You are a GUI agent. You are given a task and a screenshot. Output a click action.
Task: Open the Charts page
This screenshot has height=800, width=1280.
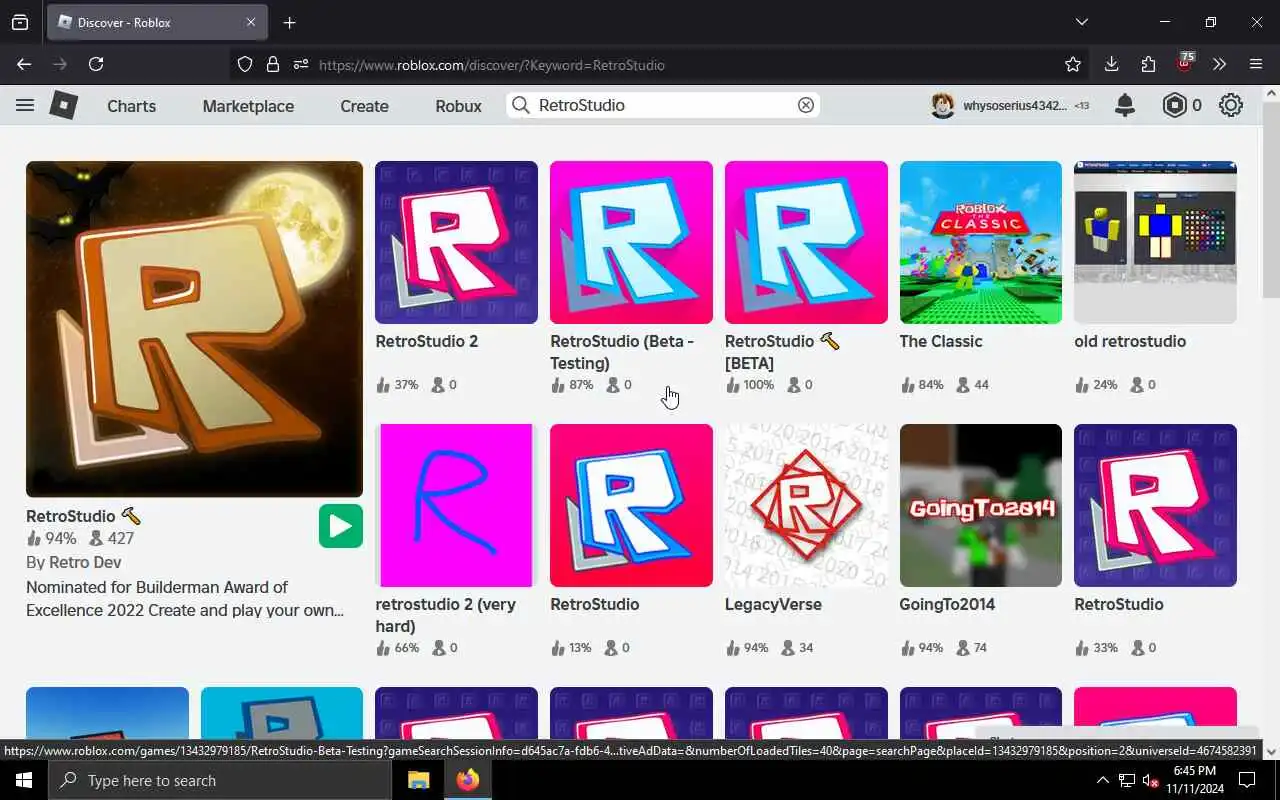click(x=132, y=106)
